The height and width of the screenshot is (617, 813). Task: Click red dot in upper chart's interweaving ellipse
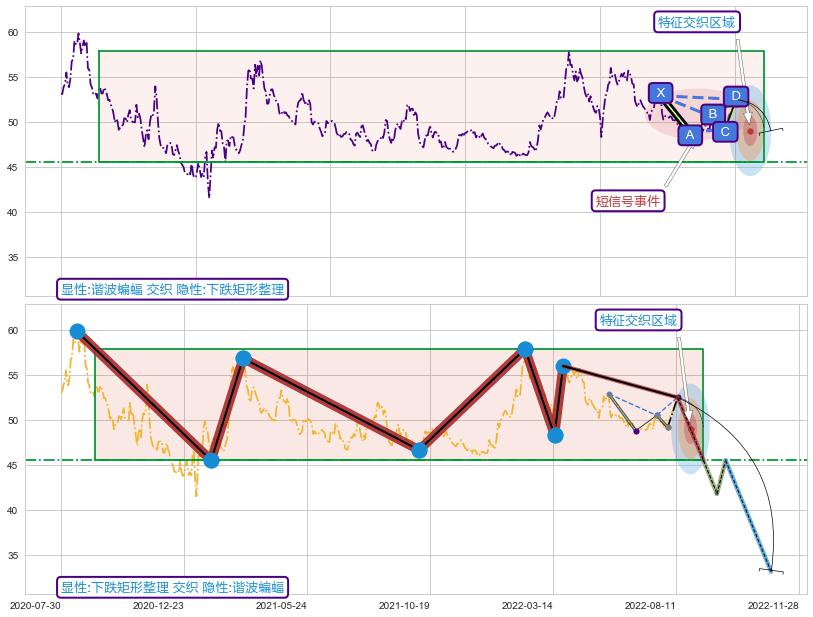click(x=750, y=131)
